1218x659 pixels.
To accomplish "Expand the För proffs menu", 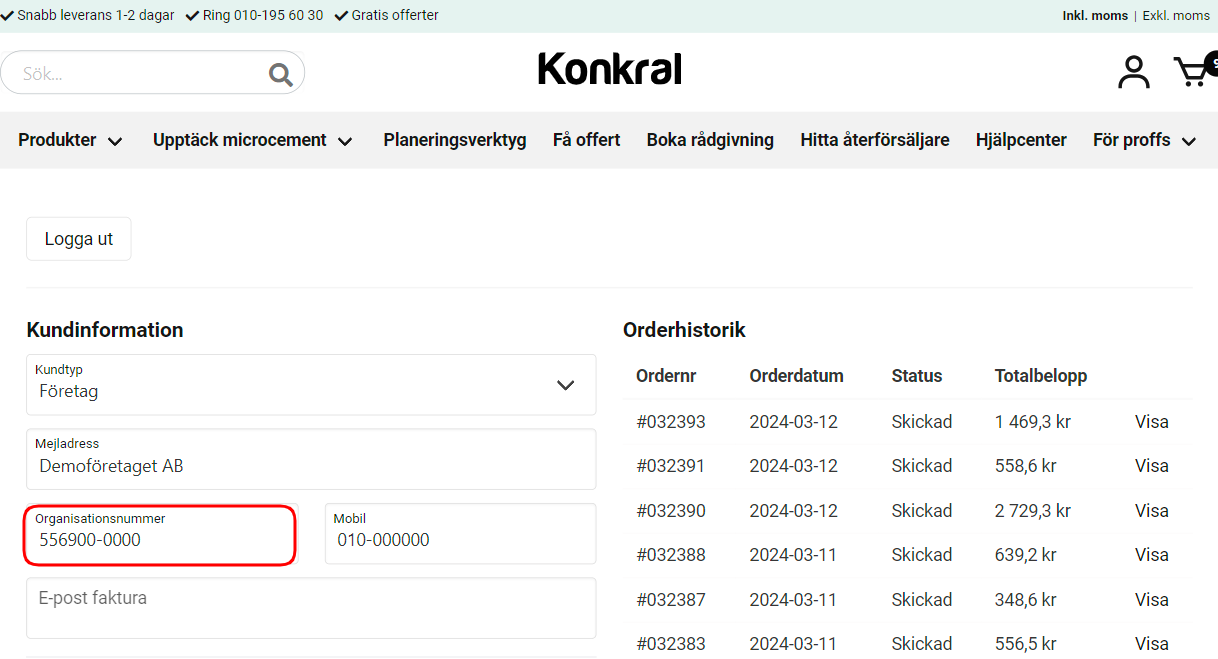I will click(1144, 140).
